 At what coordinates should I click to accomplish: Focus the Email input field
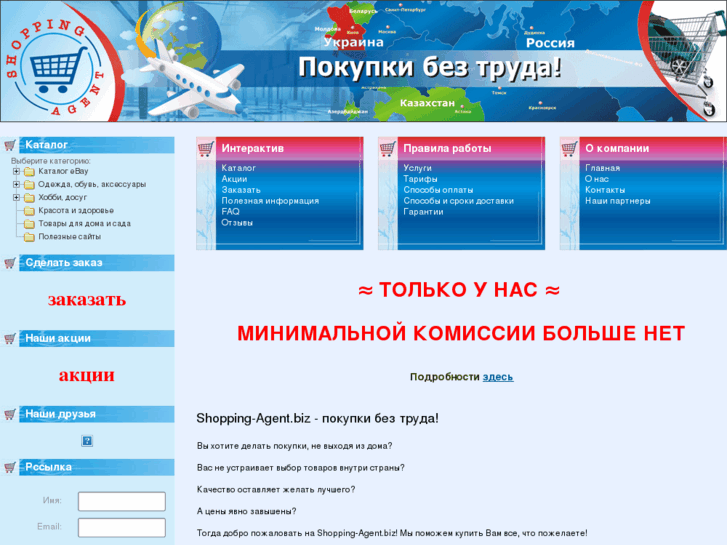pyautogui.click(x=122, y=527)
